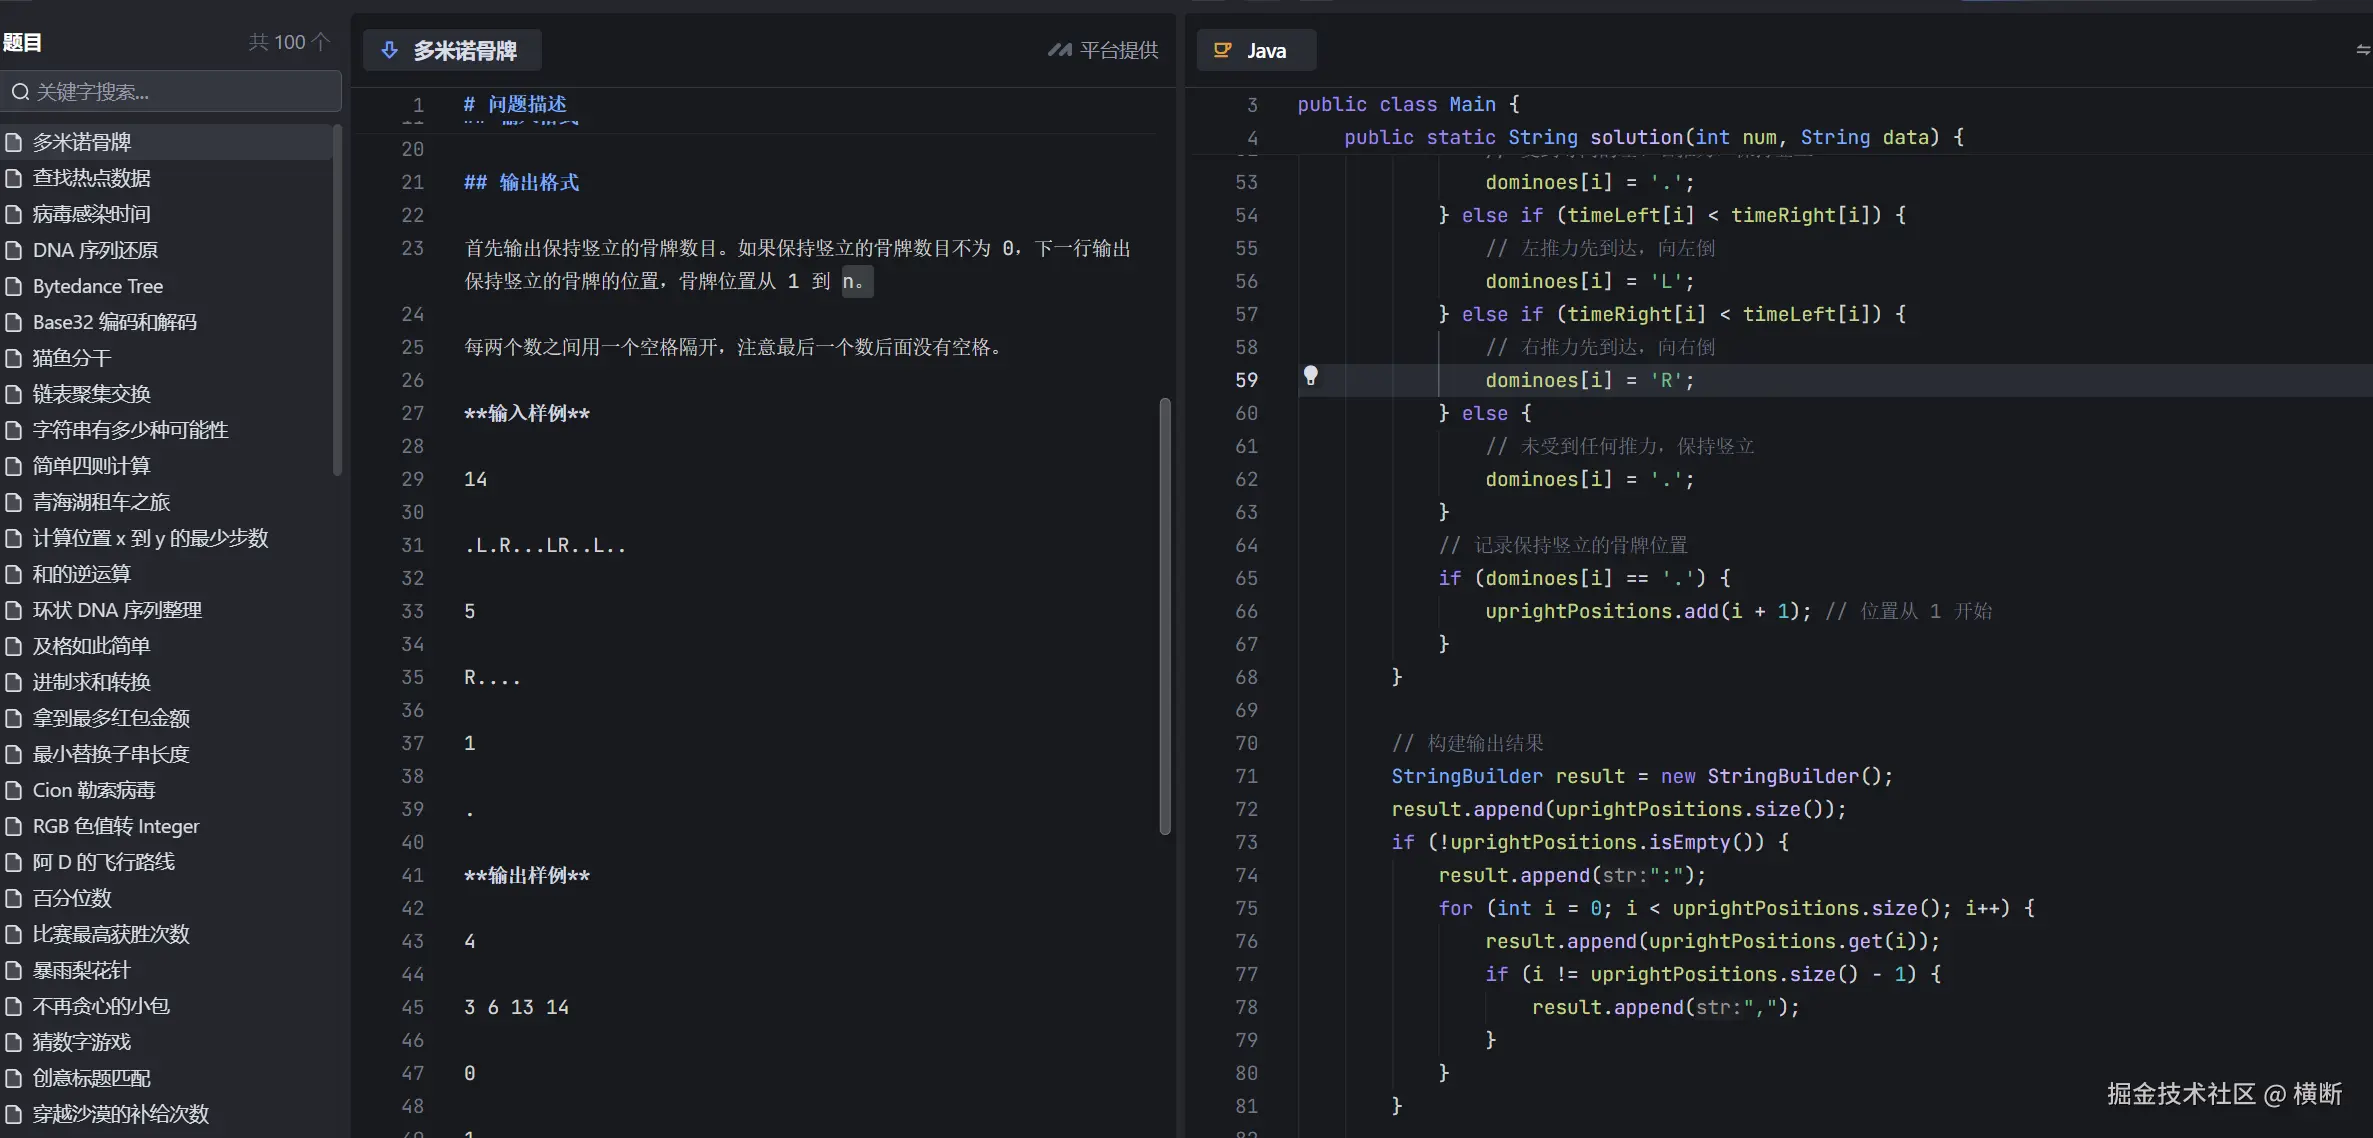This screenshot has width=2373, height=1138.
Task: Click the swap-language arrows icon at top right
Action: (2362, 50)
